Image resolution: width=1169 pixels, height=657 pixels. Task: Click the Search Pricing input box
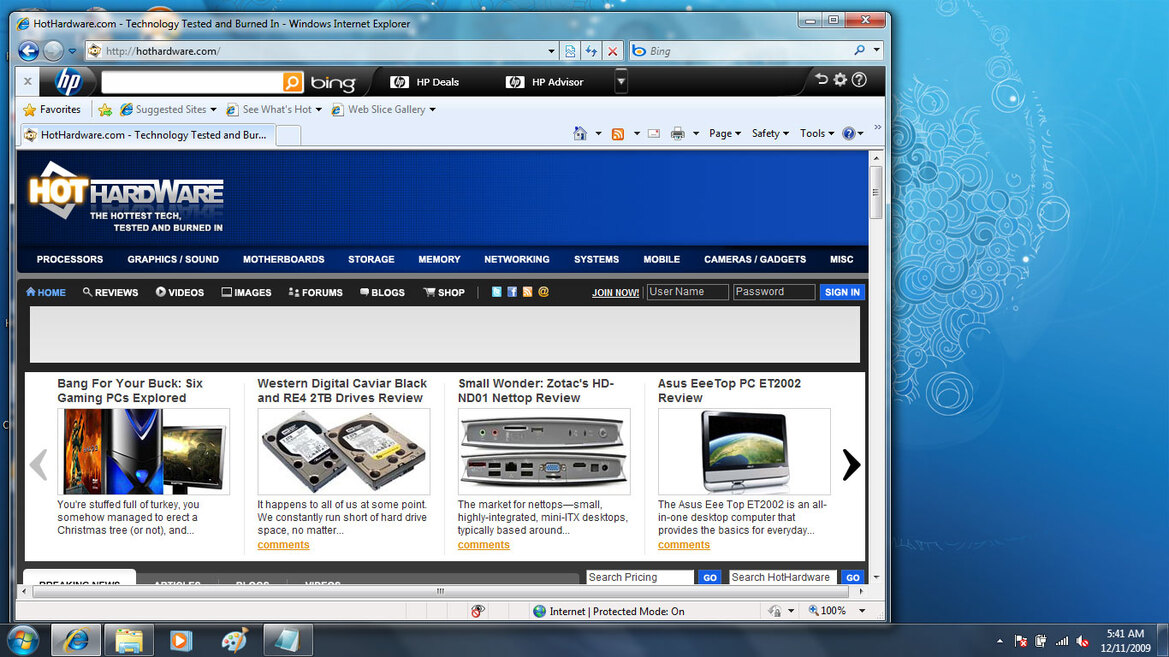640,577
